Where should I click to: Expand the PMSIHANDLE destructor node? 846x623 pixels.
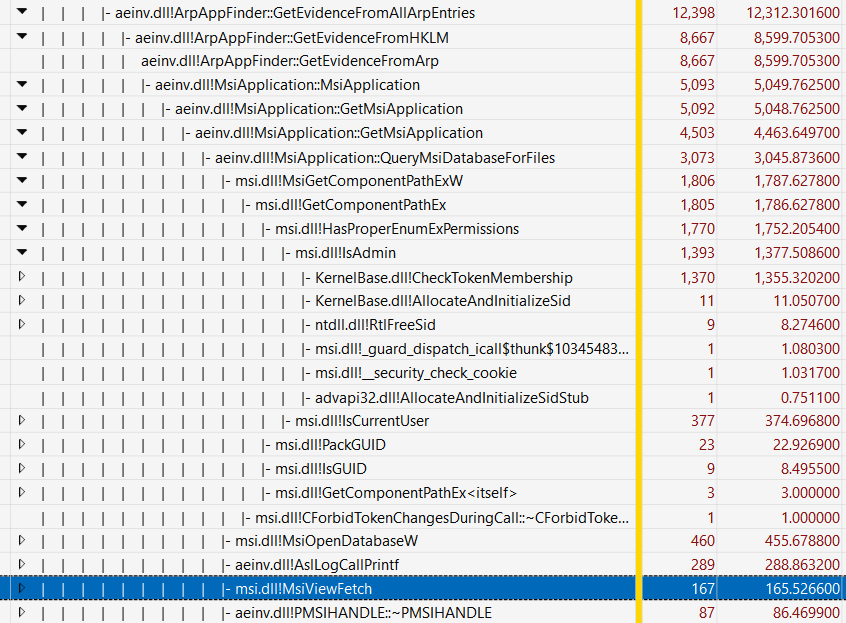22,613
